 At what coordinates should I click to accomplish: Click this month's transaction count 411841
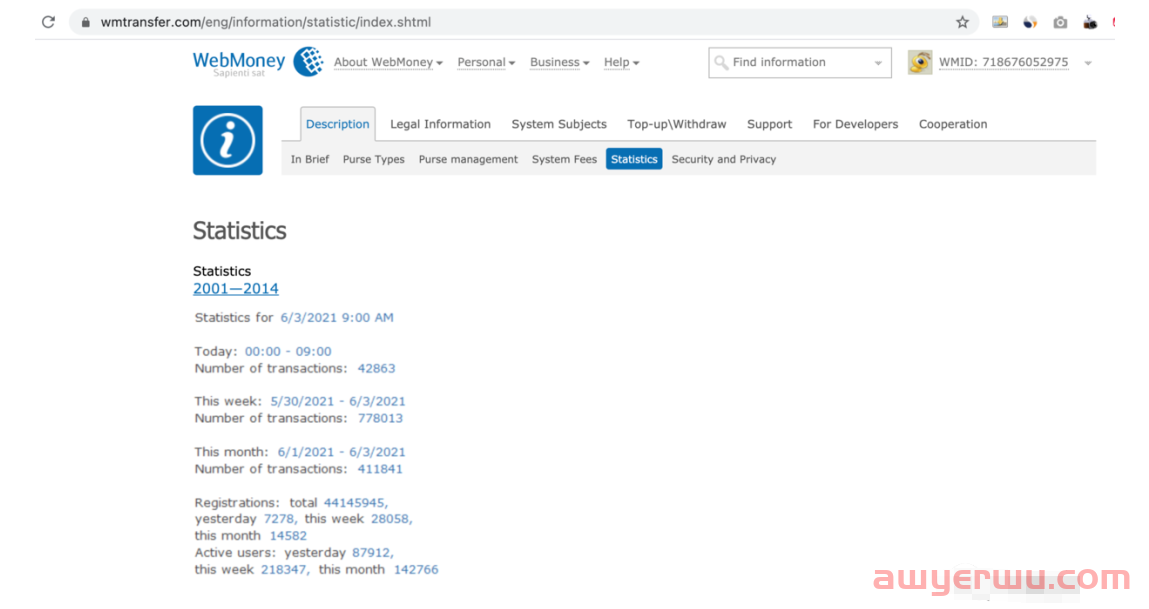point(380,469)
